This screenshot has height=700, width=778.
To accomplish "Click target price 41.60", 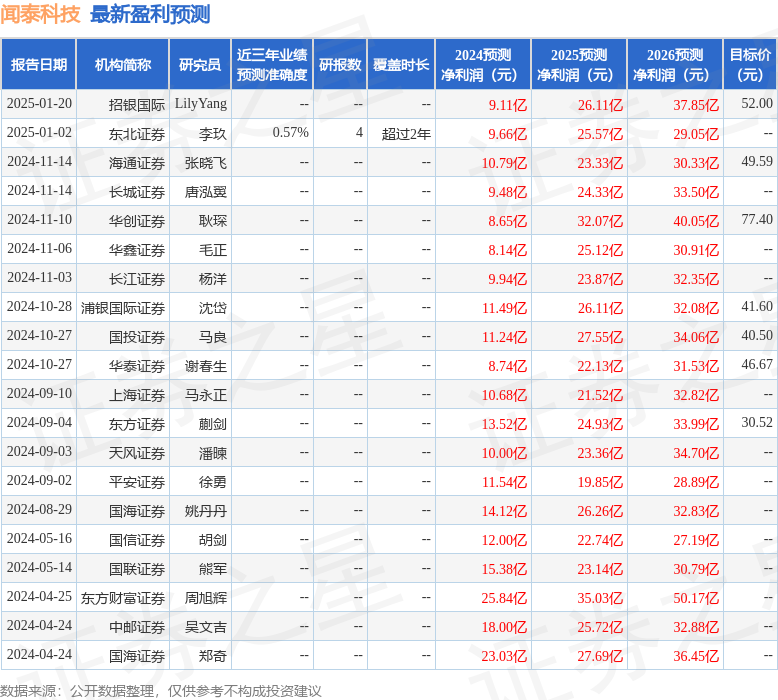I will point(757,307).
